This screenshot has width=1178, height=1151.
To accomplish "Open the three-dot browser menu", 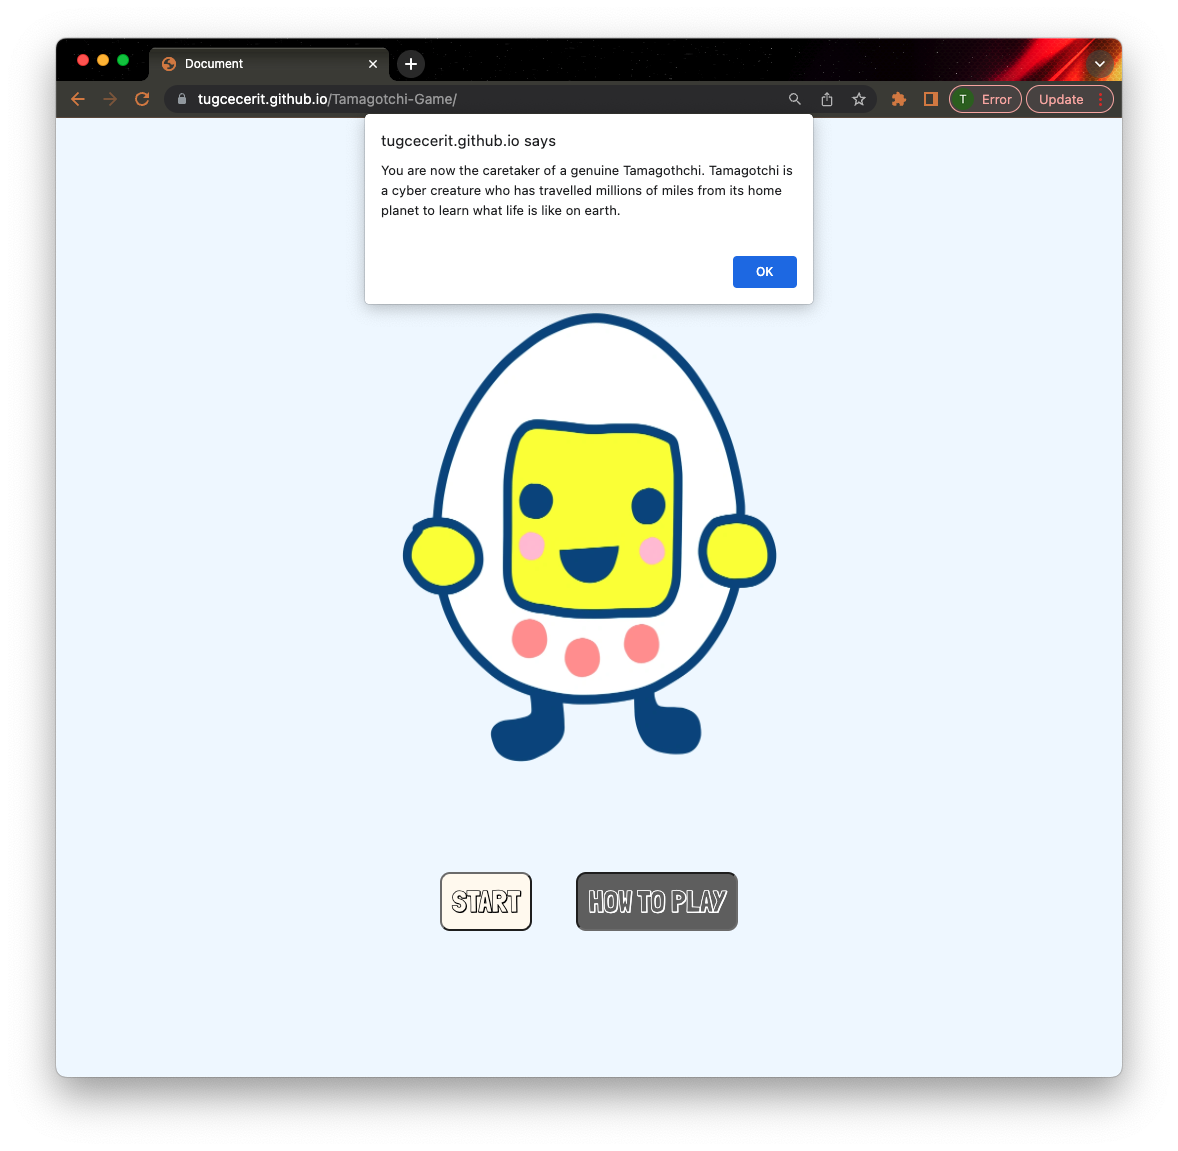I will [1098, 99].
